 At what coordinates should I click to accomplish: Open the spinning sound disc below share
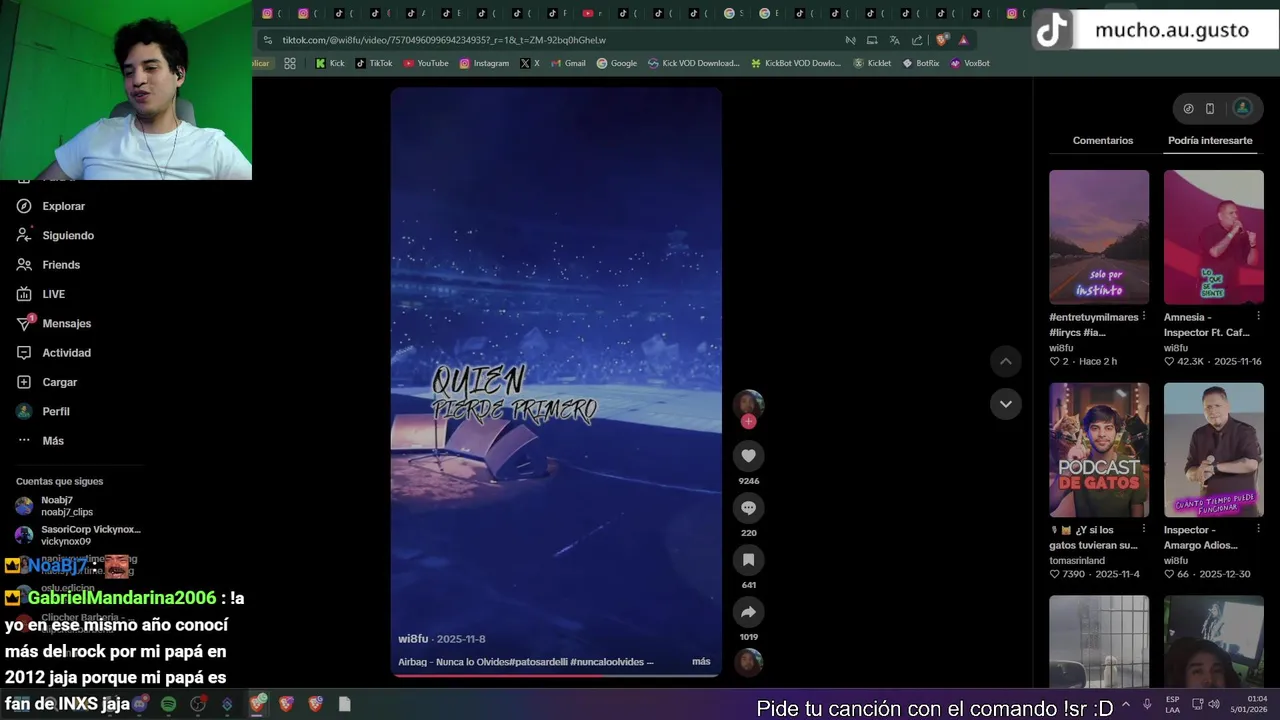[748, 662]
